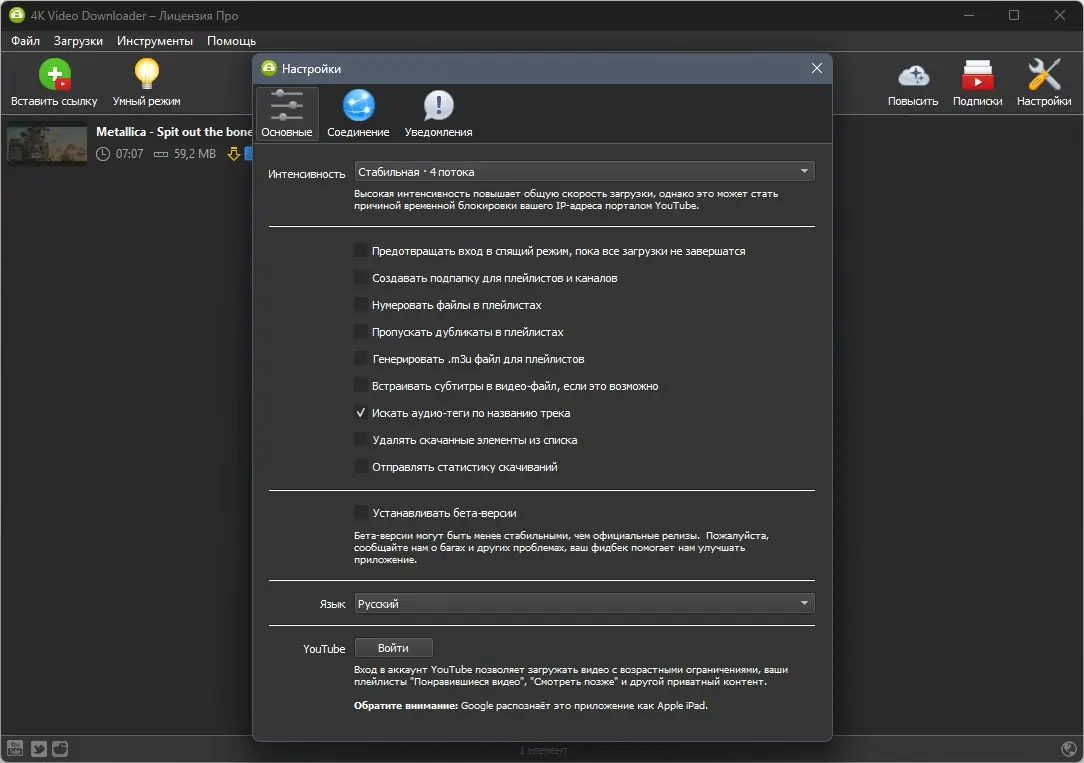The image size is (1084, 763).
Task: Click the Войти YouTube login button
Action: point(393,648)
